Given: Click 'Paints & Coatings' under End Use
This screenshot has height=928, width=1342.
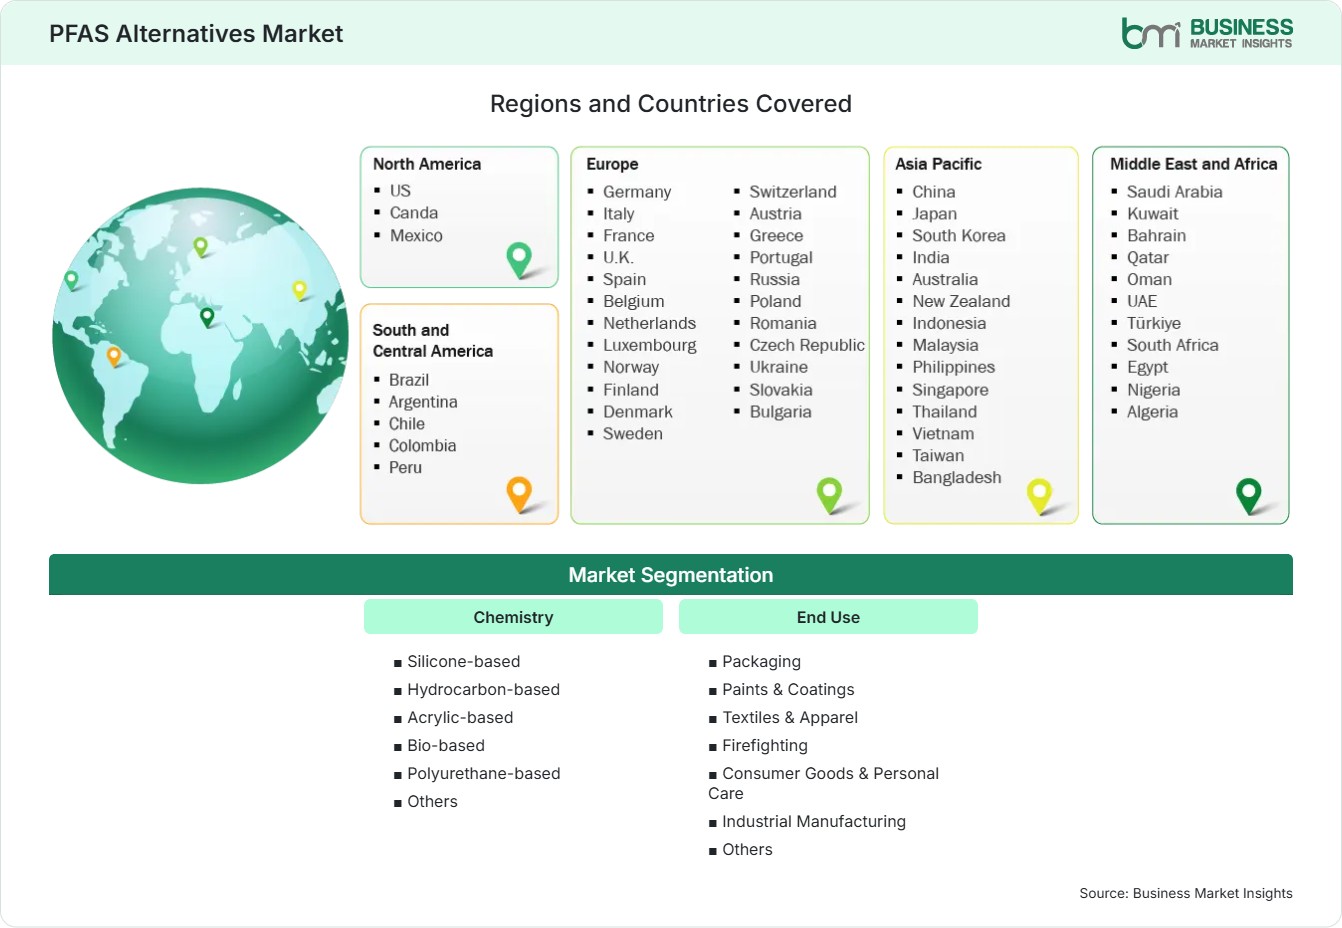Looking at the screenshot, I should coord(789,690).
